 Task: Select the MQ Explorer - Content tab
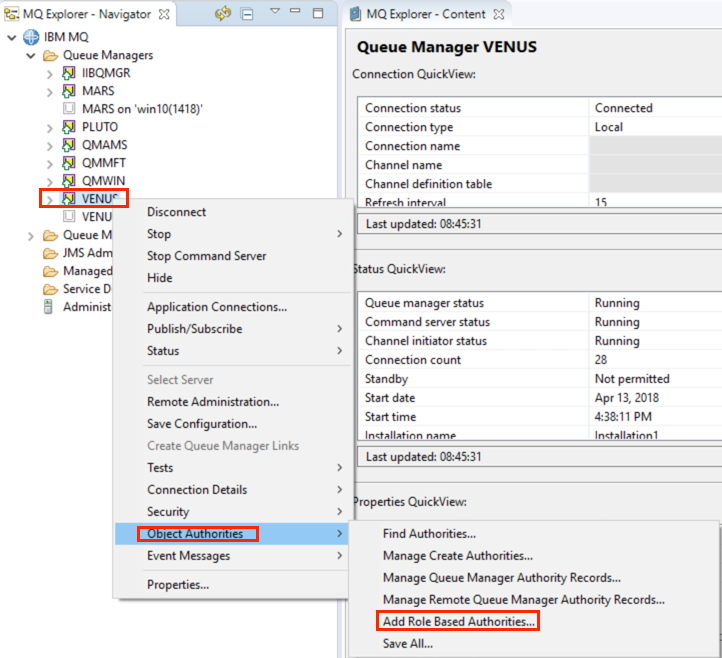click(x=425, y=14)
